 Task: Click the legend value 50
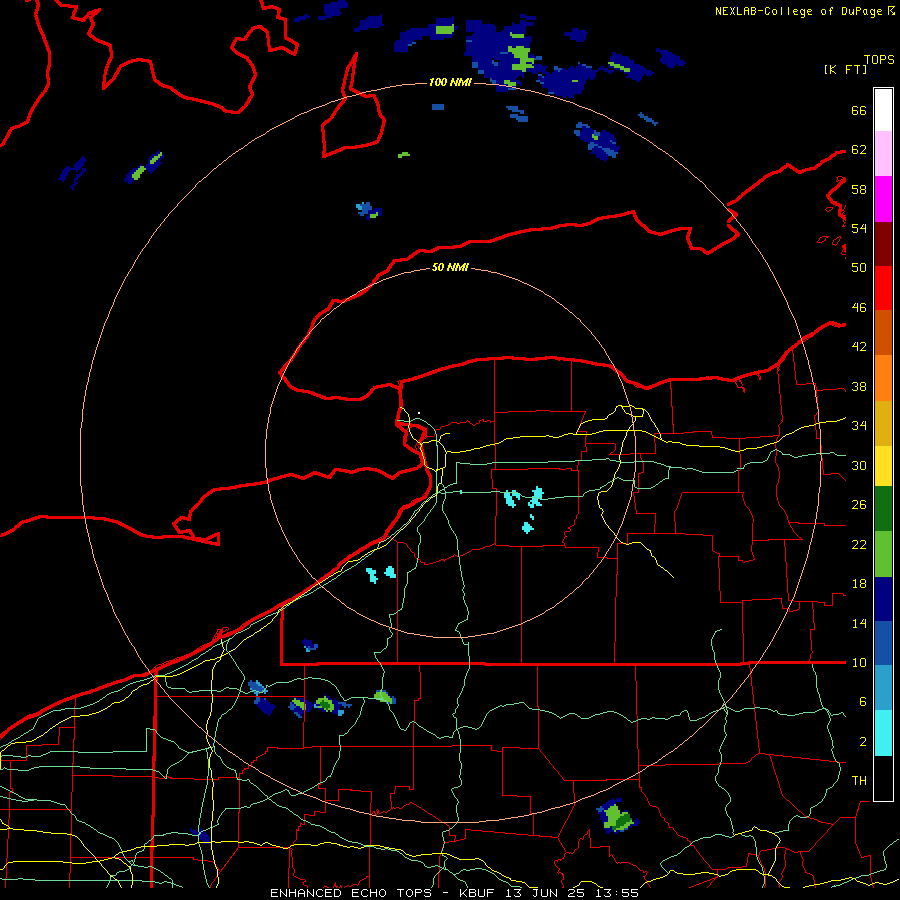[859, 267]
